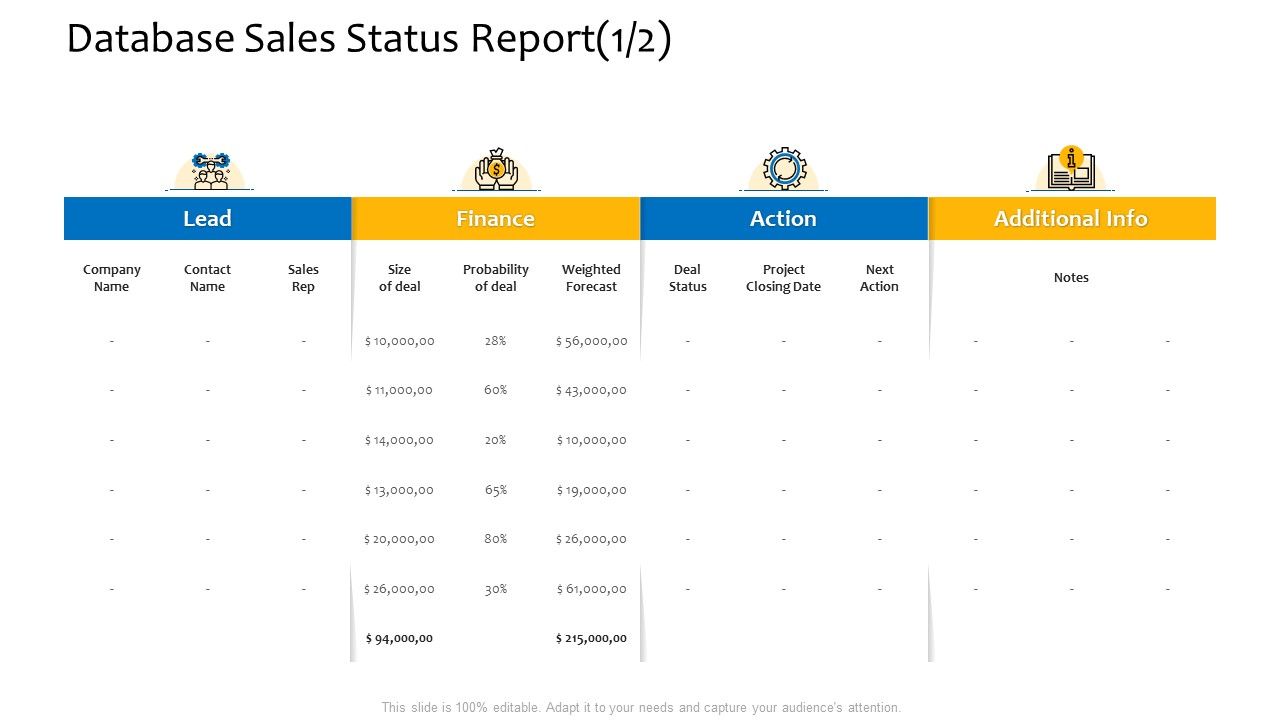Select weighted forecast $ 56,000,00
This screenshot has width=1280, height=720.
tap(591, 341)
